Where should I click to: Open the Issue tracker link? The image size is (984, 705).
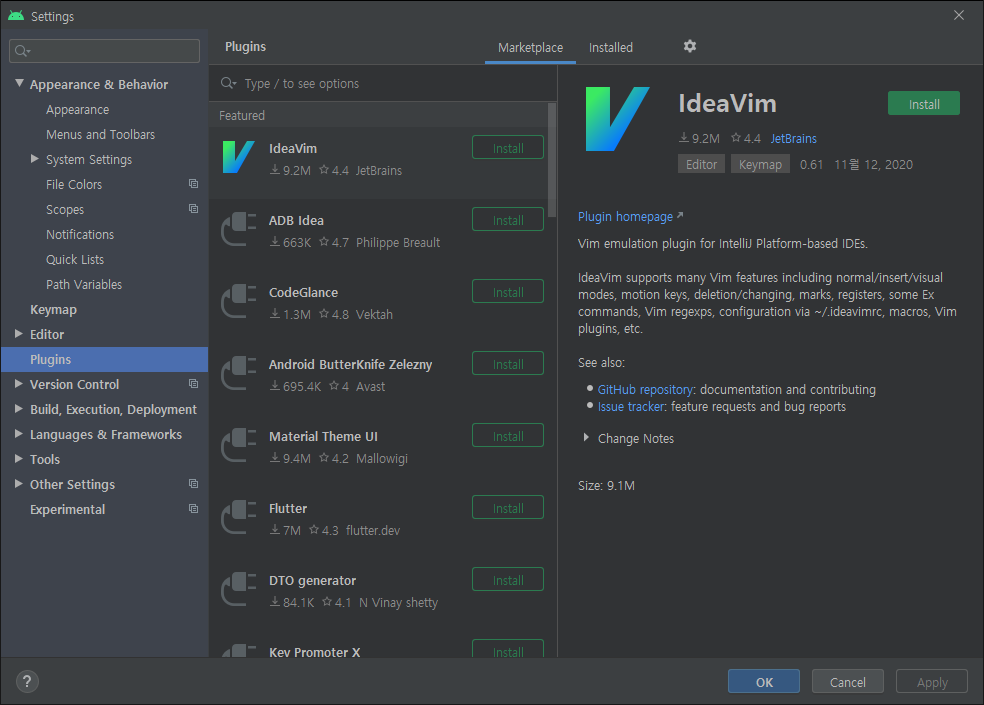pos(631,406)
